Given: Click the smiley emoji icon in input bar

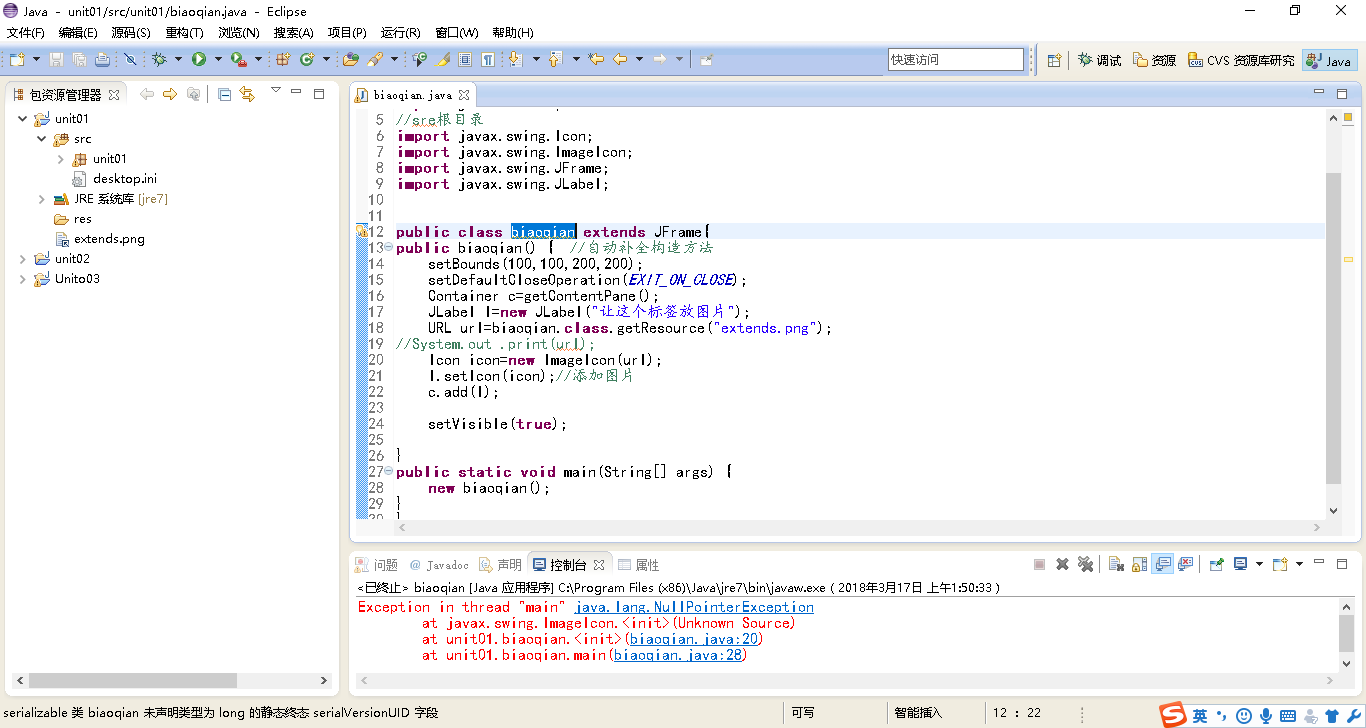Looking at the screenshot, I should point(1243,715).
